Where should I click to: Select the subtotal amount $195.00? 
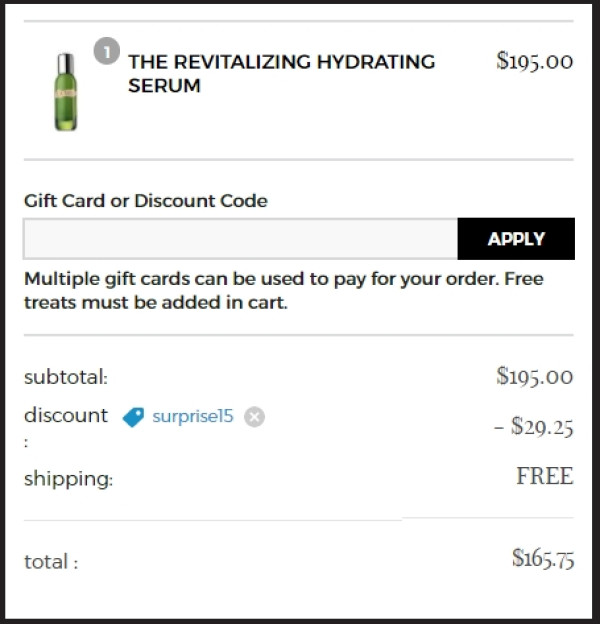point(535,376)
